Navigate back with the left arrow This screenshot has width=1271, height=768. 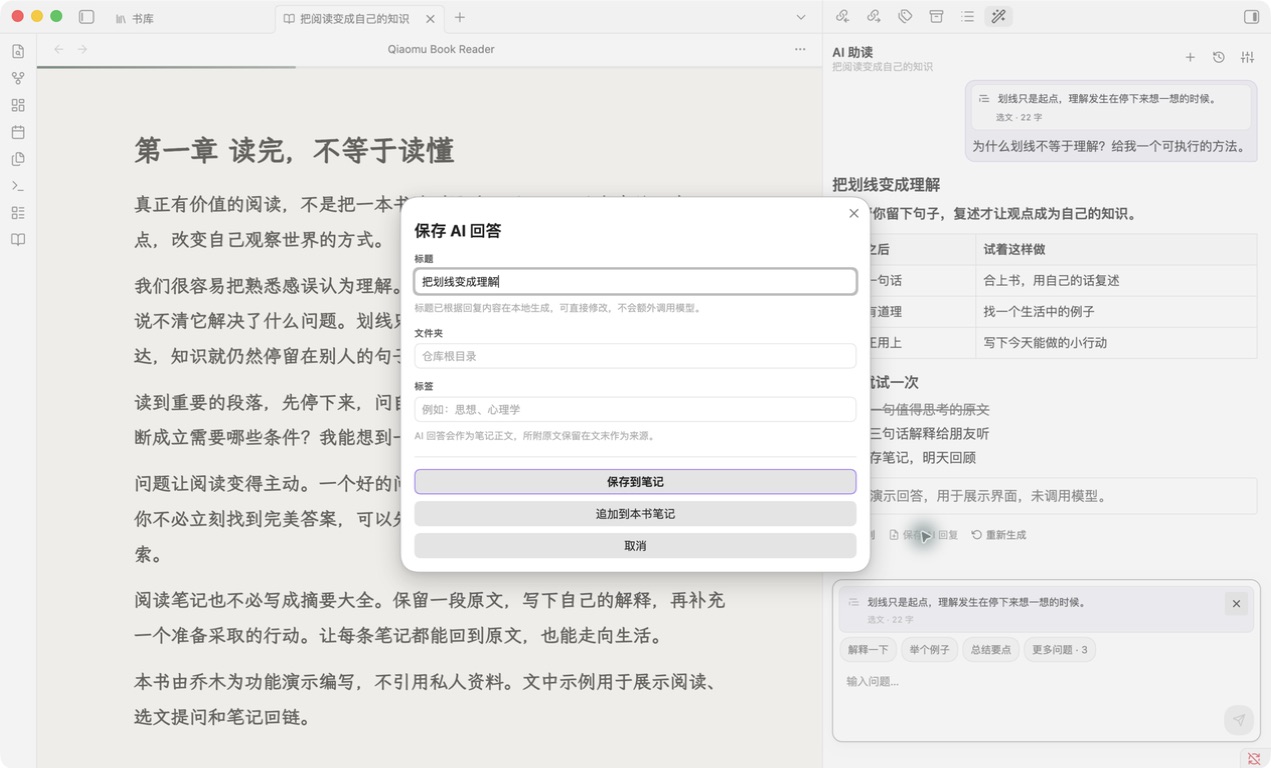59,49
